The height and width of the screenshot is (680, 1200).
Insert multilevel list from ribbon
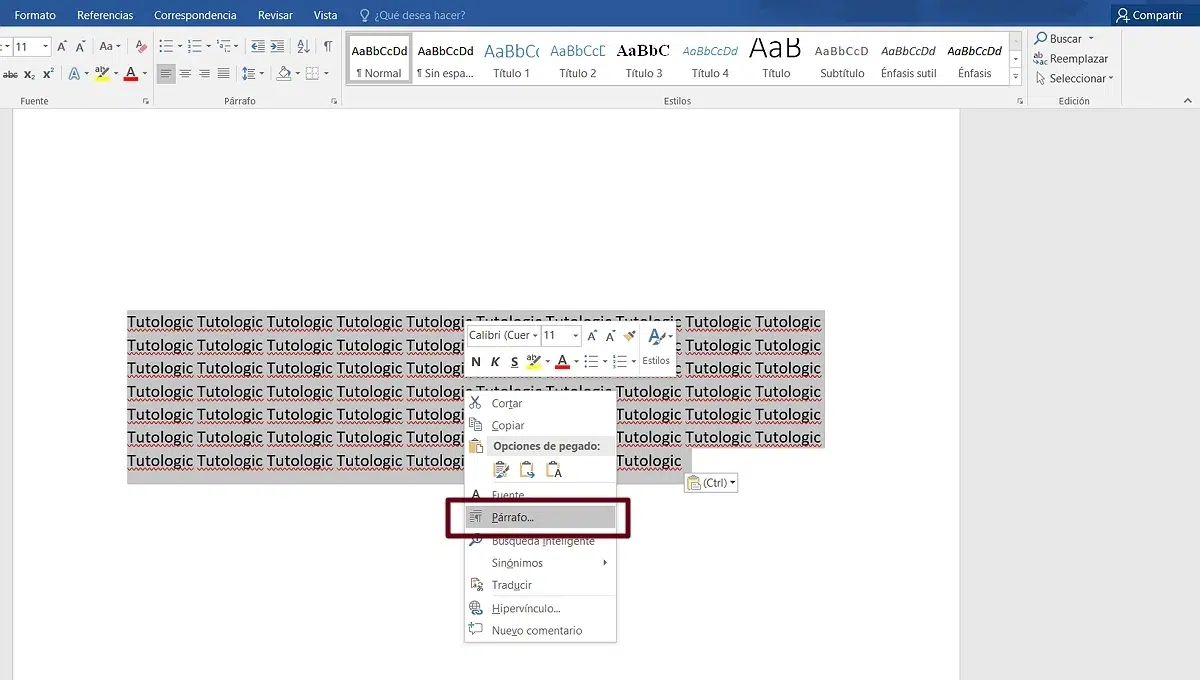tap(223, 47)
